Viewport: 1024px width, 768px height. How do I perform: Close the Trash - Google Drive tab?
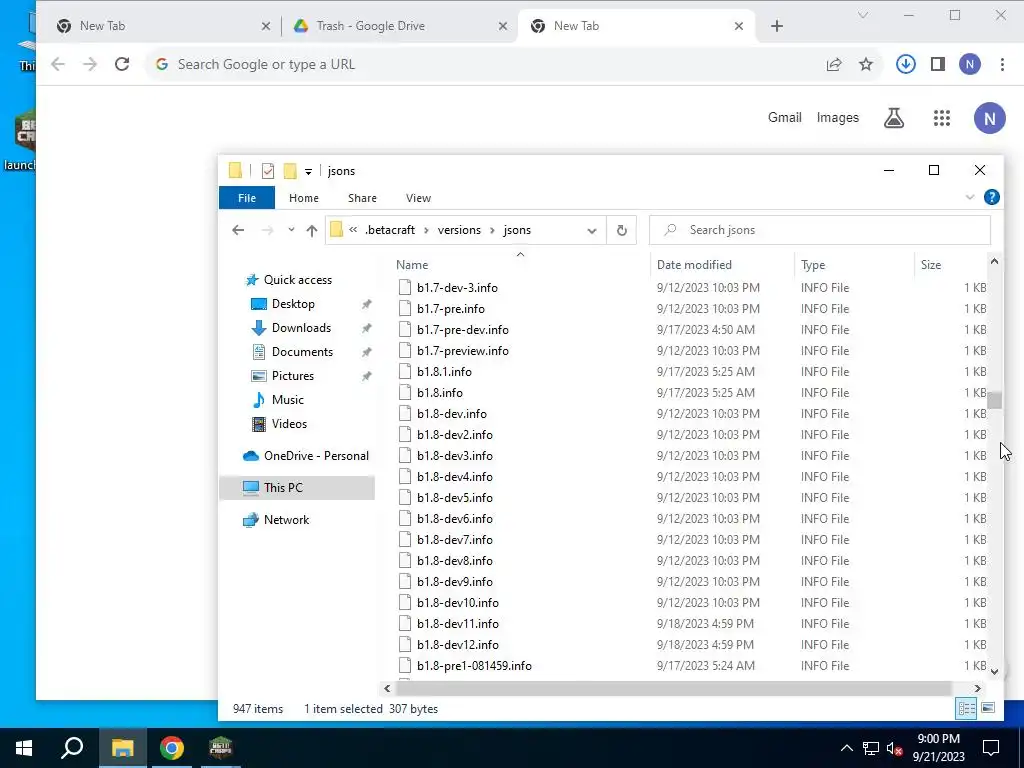point(503,26)
